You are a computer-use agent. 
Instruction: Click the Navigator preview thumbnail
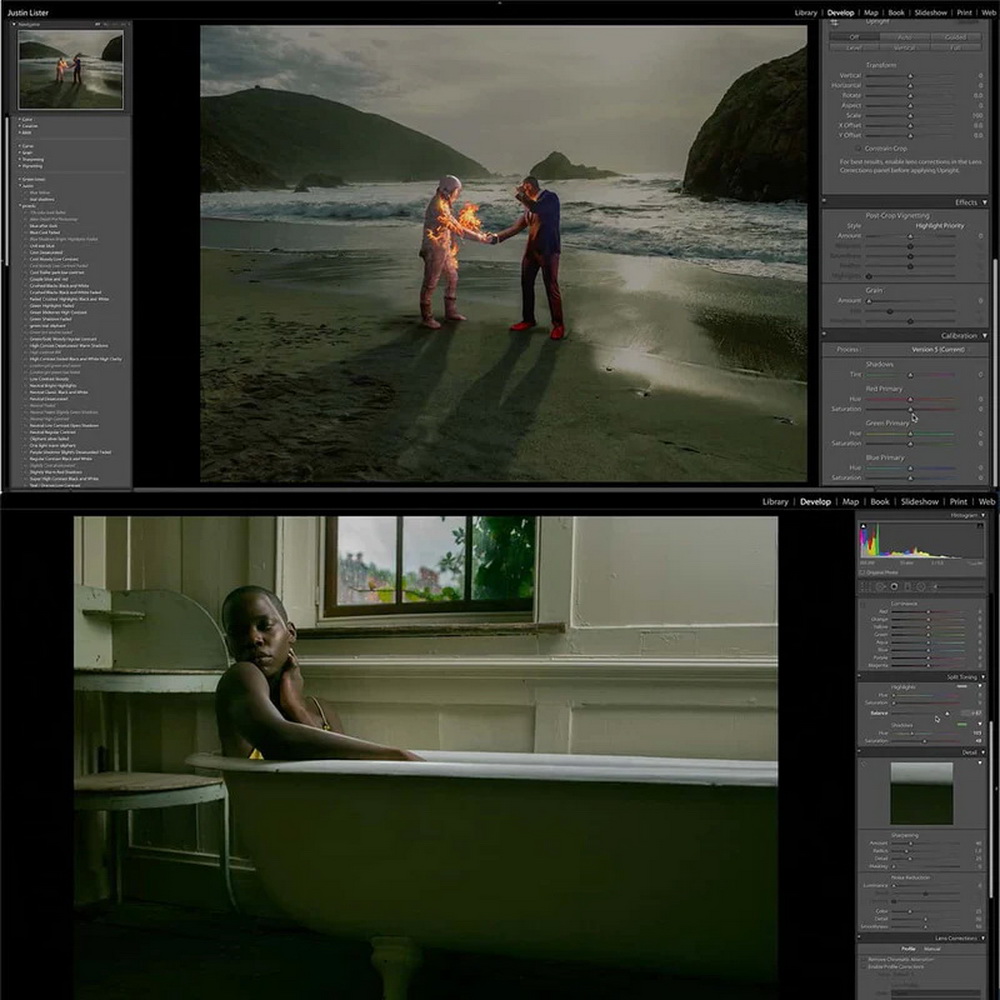70,69
